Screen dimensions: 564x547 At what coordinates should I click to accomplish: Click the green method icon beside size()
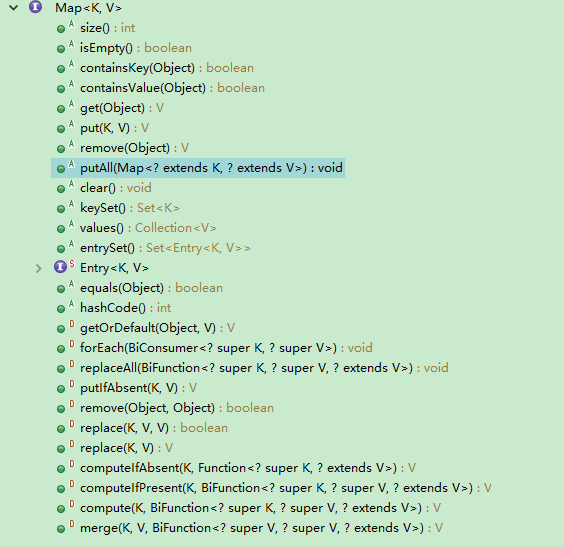(61, 29)
